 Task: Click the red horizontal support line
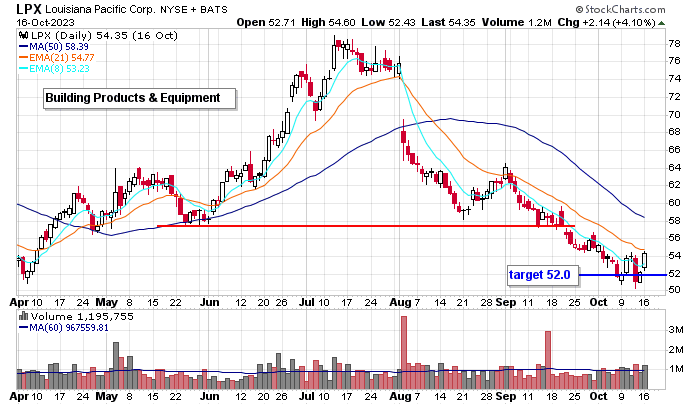point(350,226)
